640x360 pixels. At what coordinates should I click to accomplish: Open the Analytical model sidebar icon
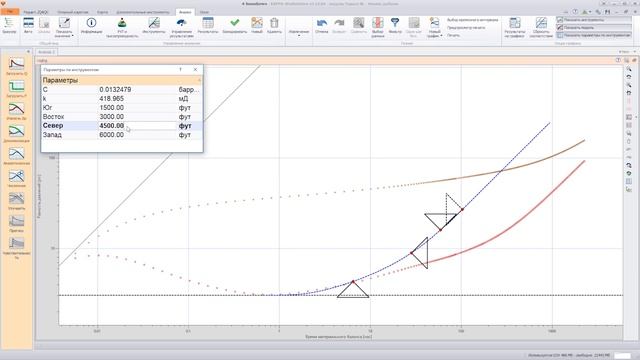[16, 156]
